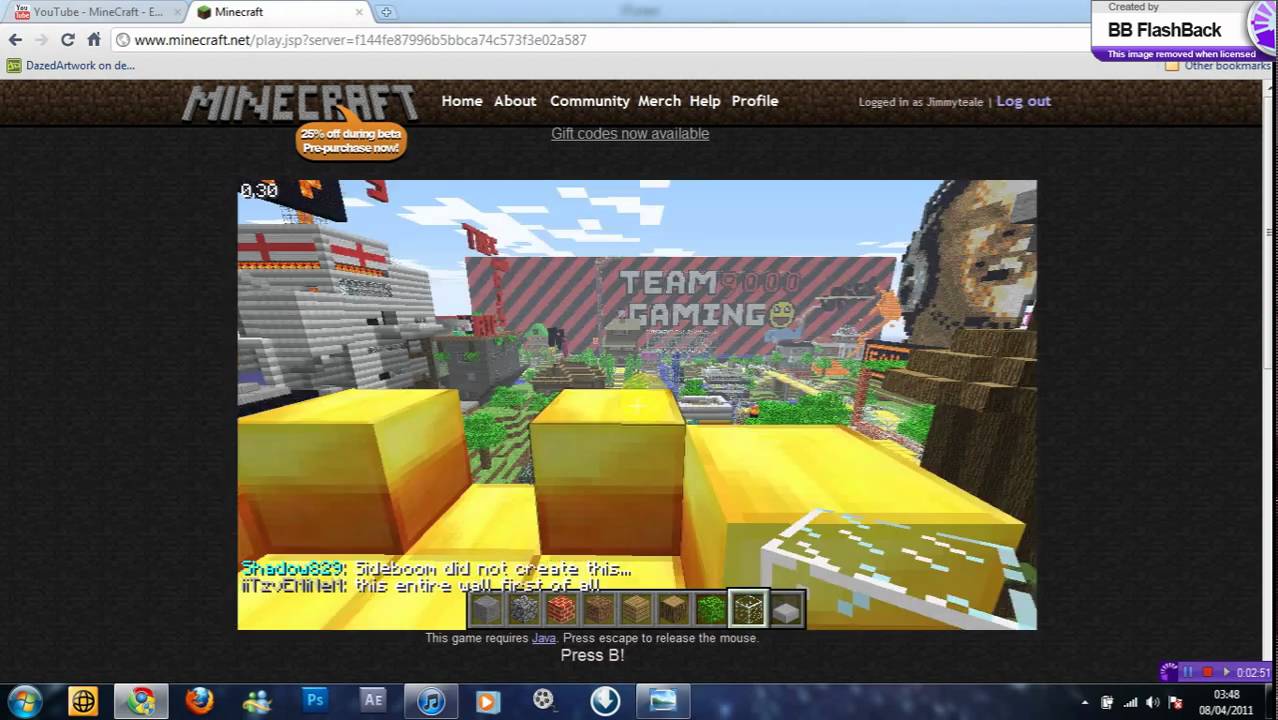The image size is (1278, 720).
Task: Select the wooden planks block in hotbar
Action: 636,608
